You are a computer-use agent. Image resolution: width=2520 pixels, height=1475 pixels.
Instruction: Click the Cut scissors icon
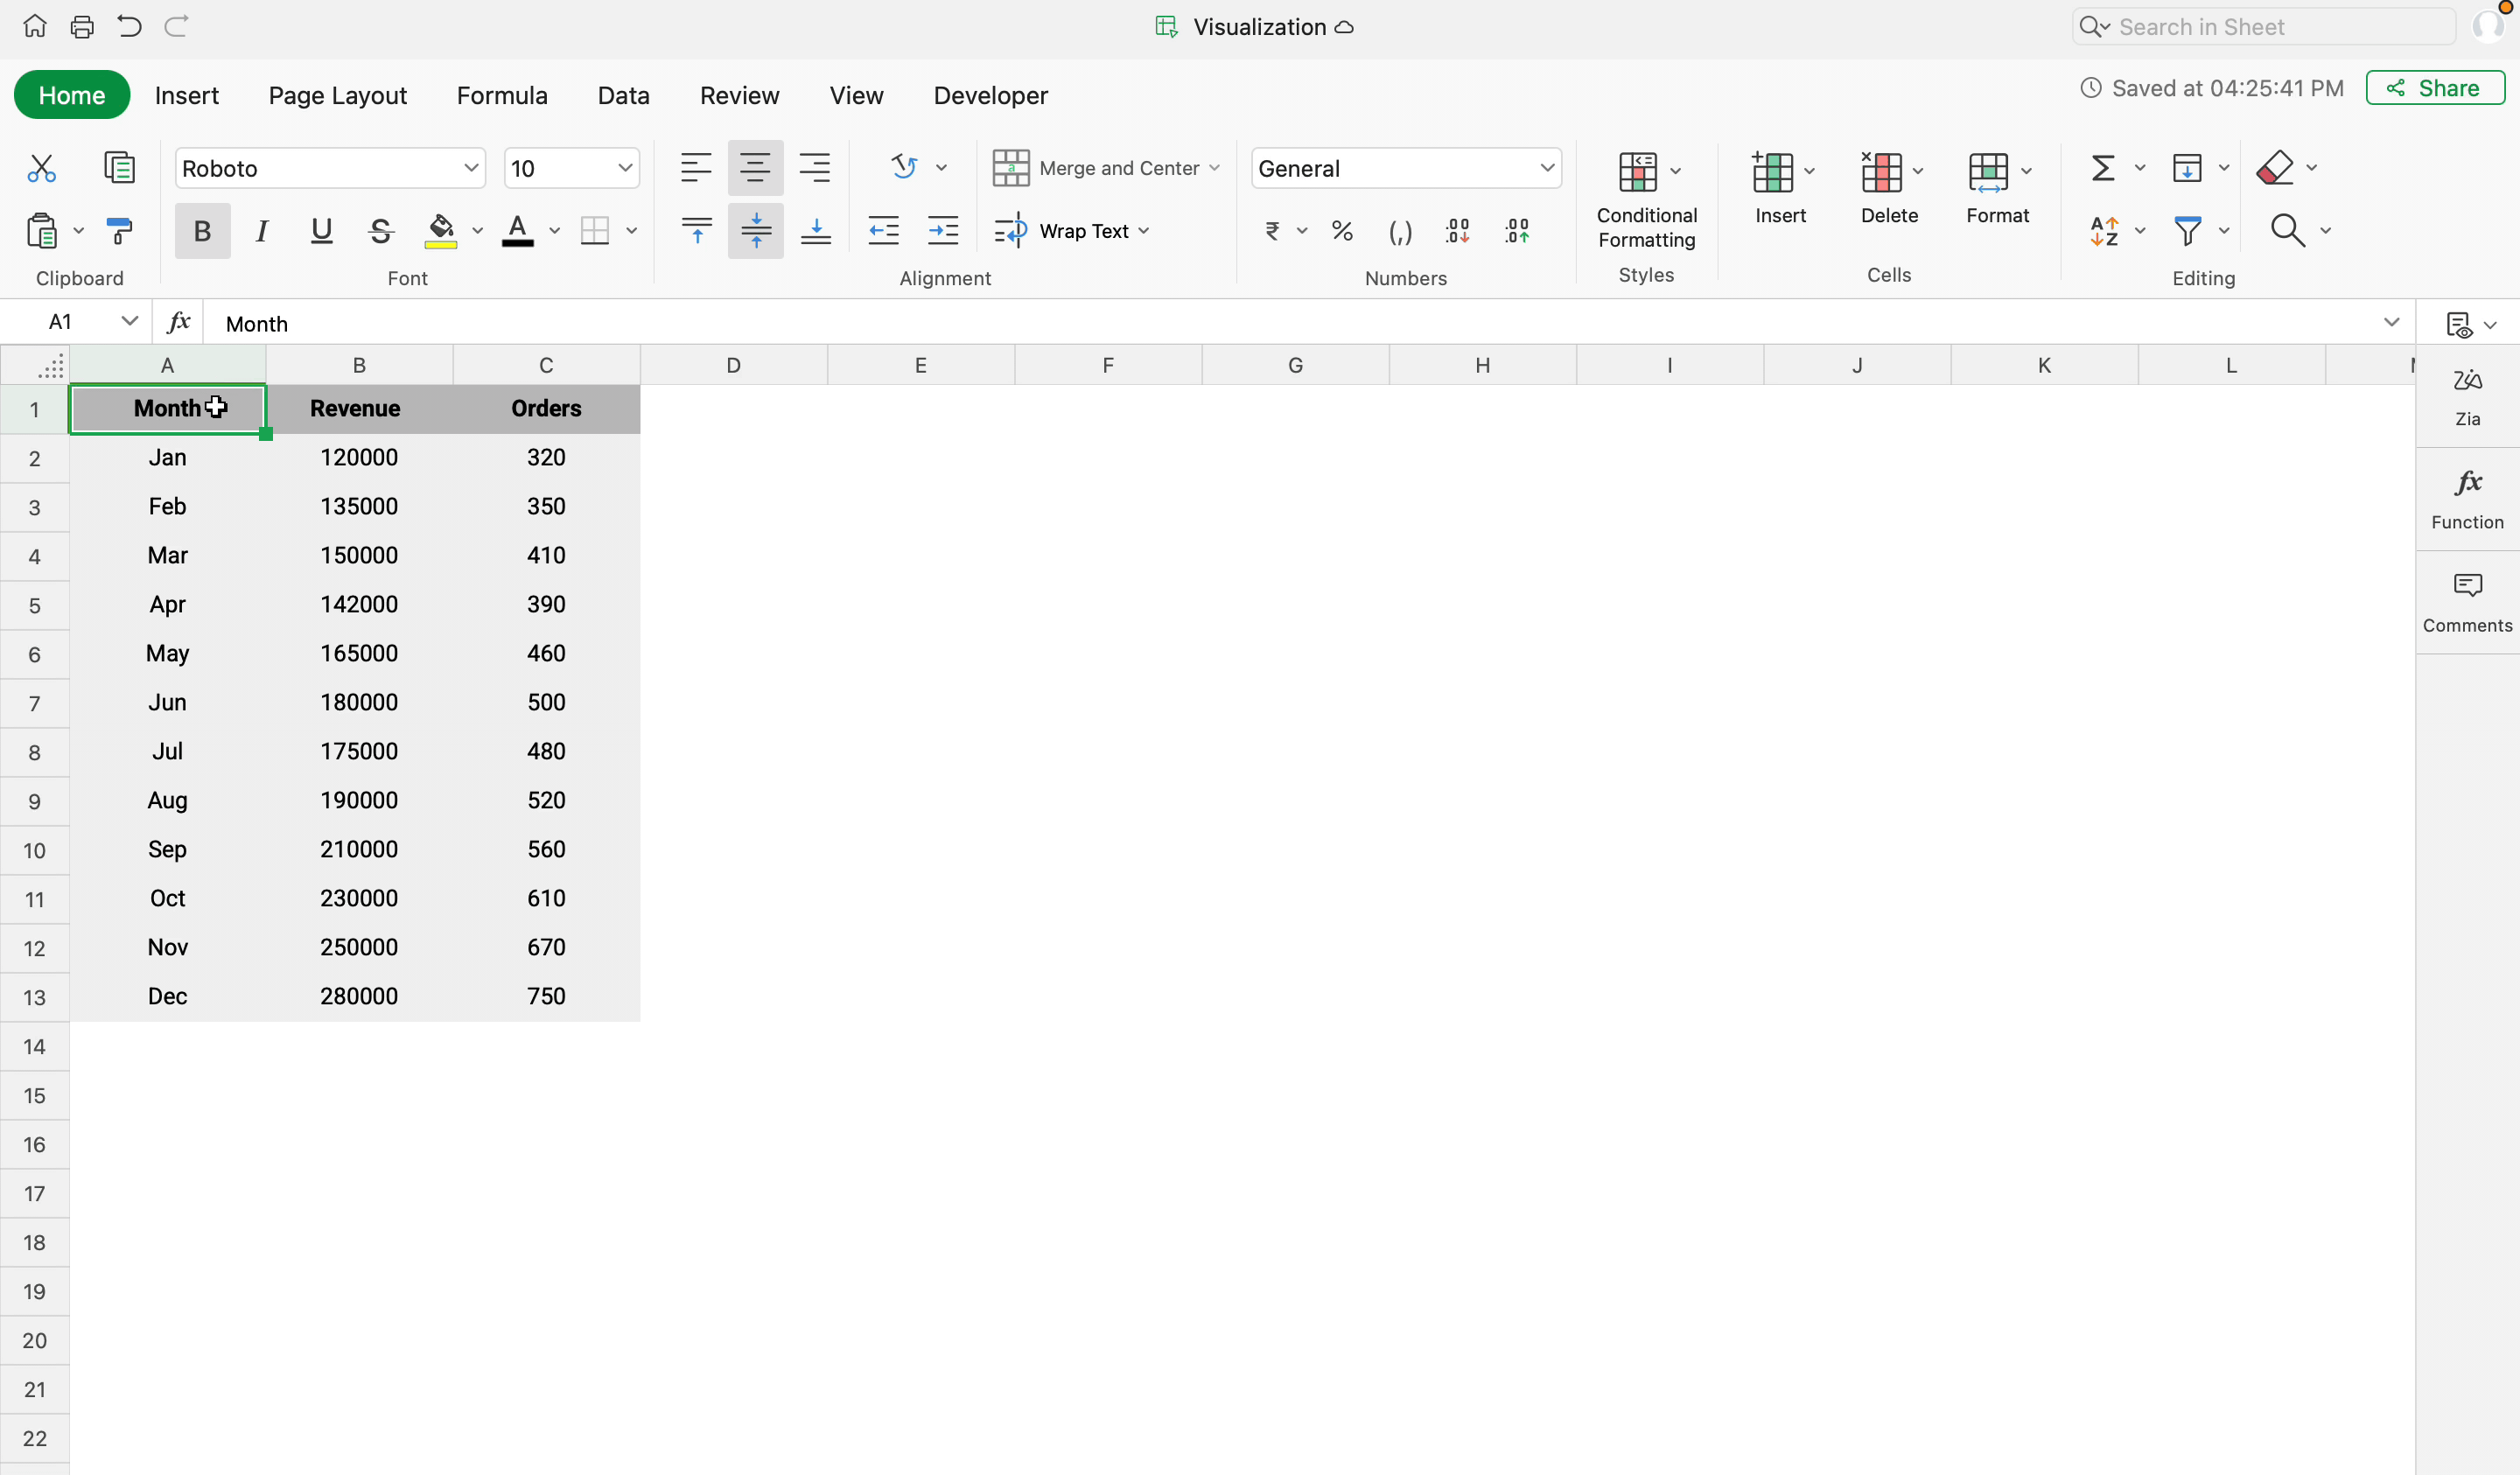tap(41, 168)
